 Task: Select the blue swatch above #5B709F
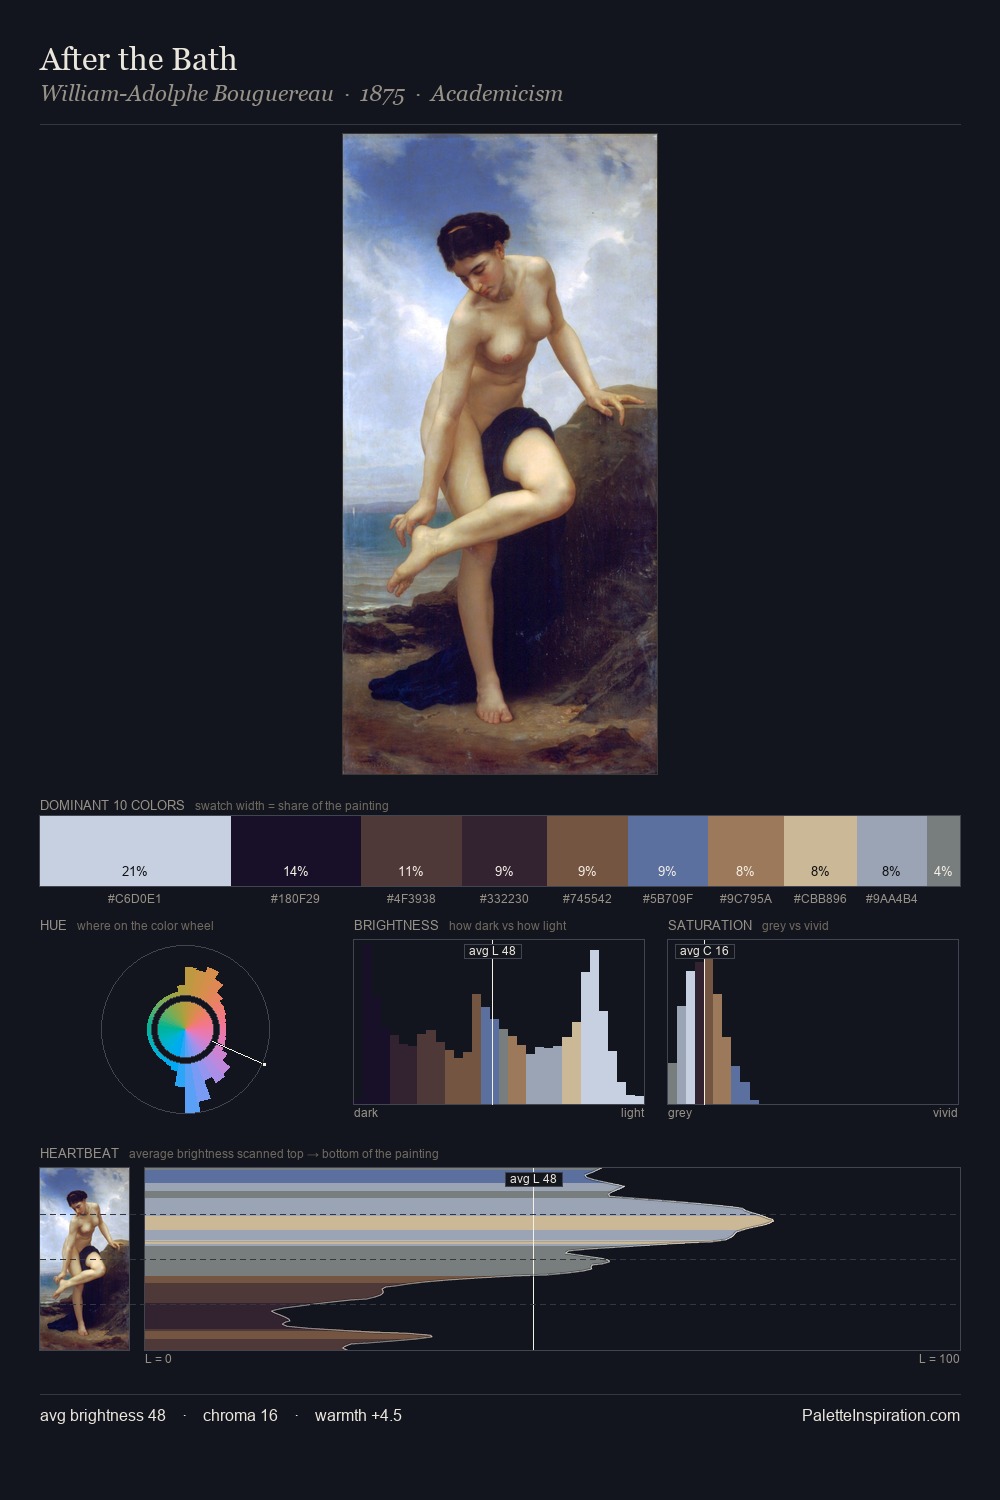tap(668, 851)
